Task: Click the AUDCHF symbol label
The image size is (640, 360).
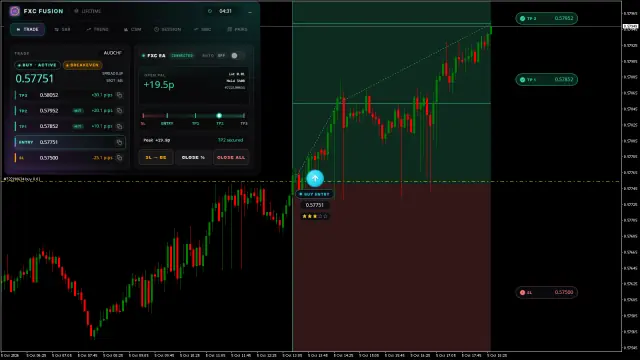Action: click(x=112, y=53)
